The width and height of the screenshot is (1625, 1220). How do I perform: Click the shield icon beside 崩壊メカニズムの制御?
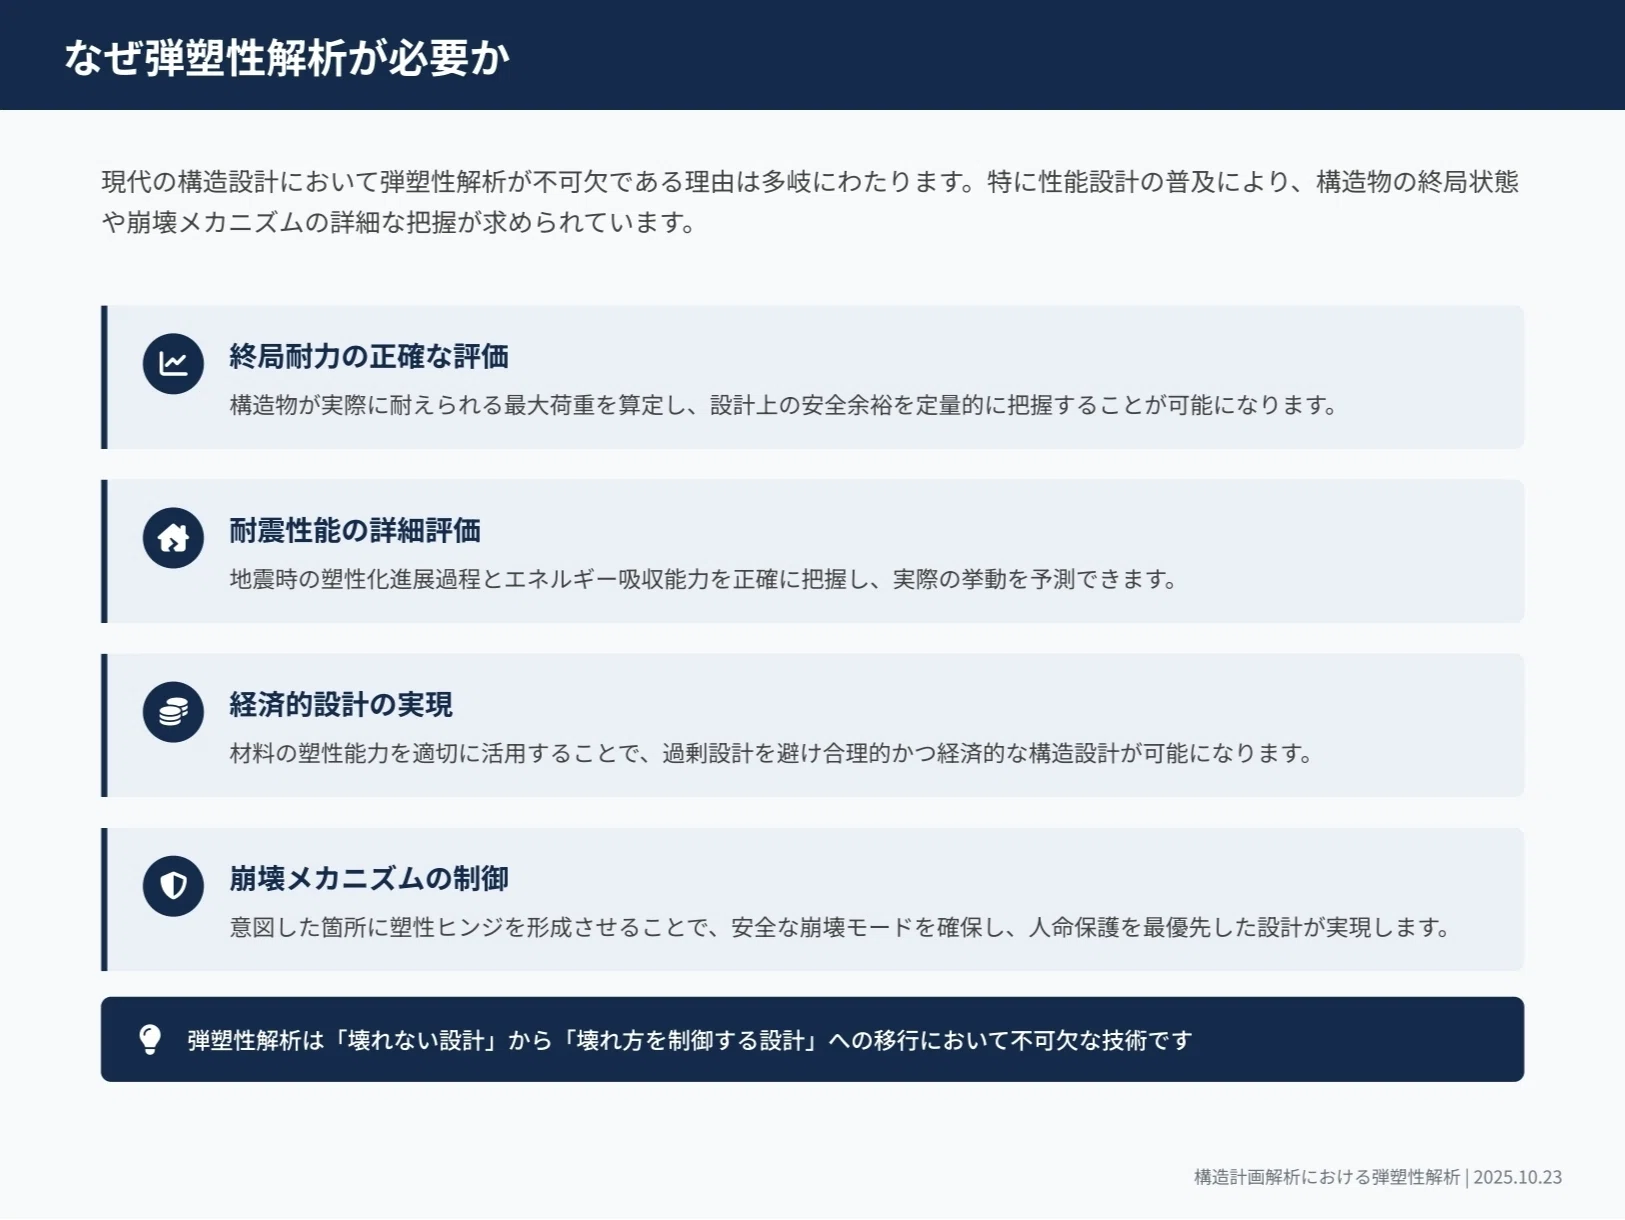[173, 885]
